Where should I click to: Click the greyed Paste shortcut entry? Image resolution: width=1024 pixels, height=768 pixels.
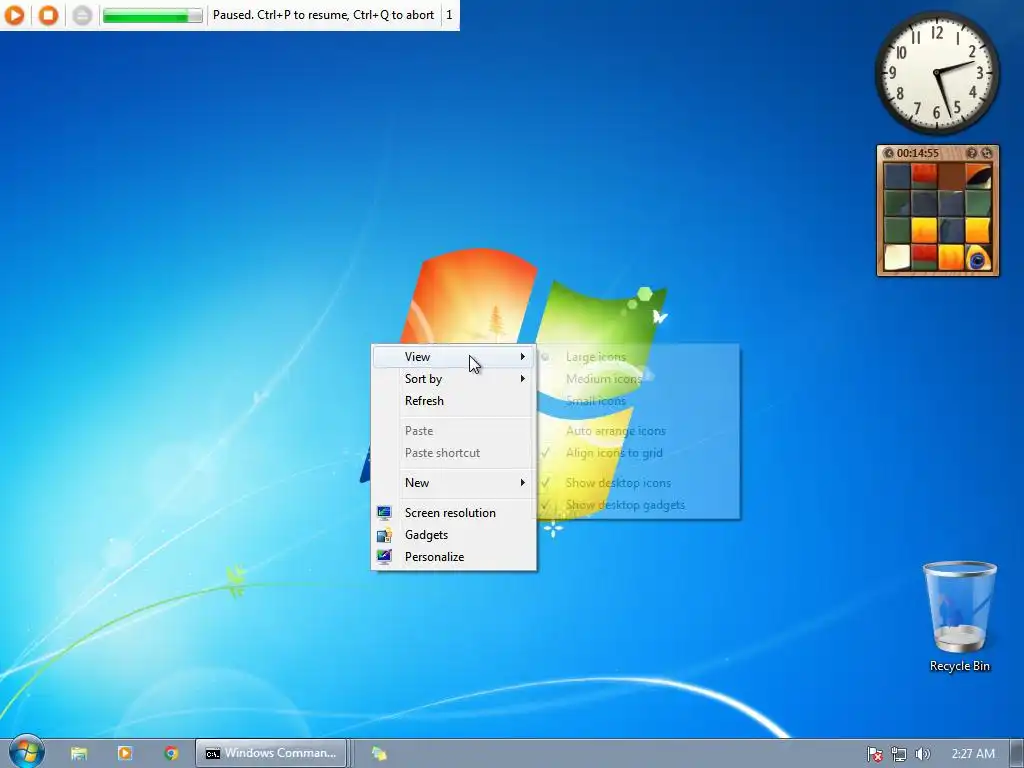(454, 453)
